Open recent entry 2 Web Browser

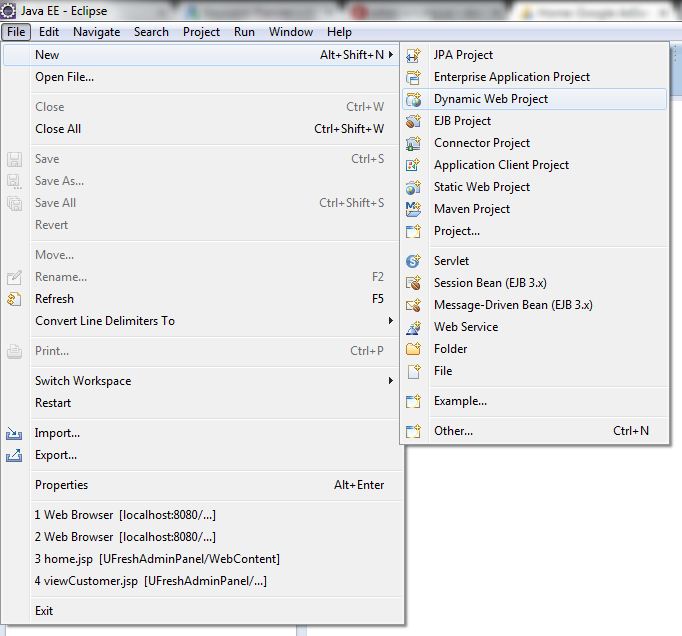click(x=201, y=537)
